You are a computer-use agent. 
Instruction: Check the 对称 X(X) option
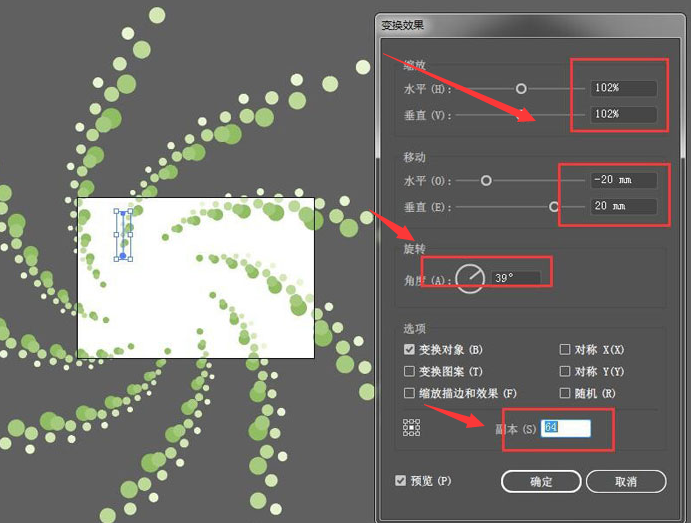tap(565, 349)
